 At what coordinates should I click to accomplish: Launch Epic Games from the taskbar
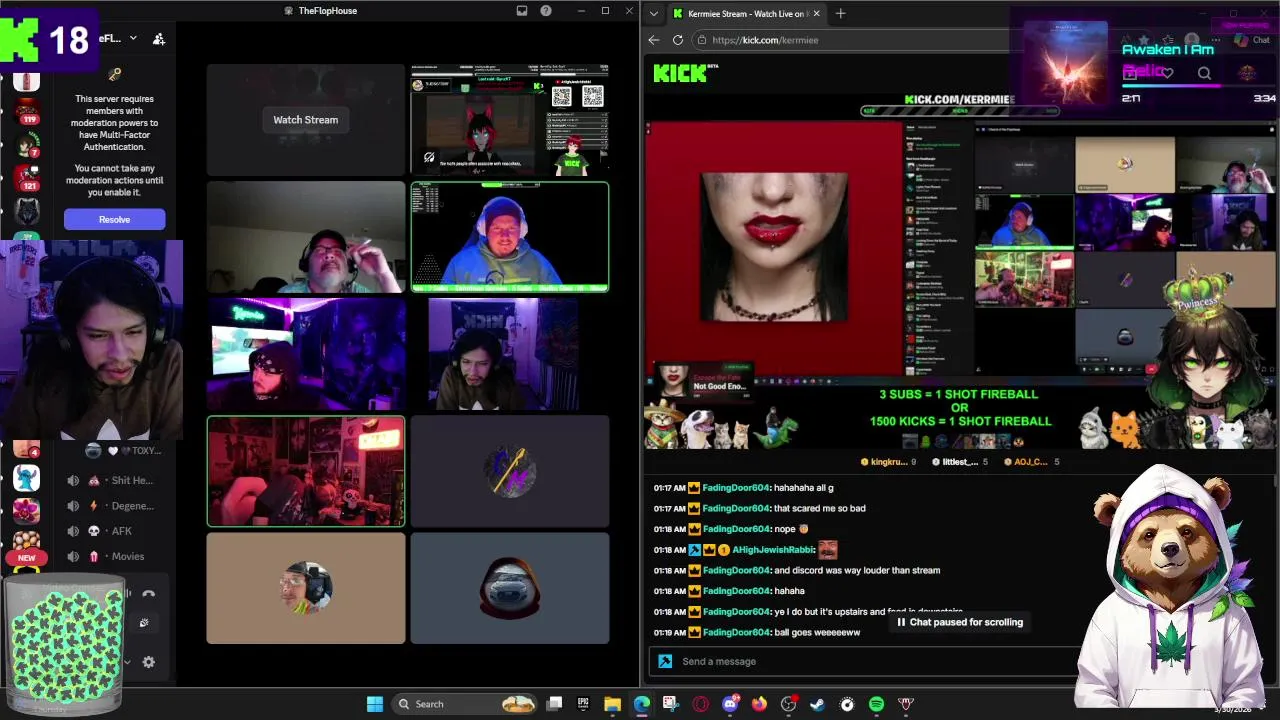[x=583, y=704]
